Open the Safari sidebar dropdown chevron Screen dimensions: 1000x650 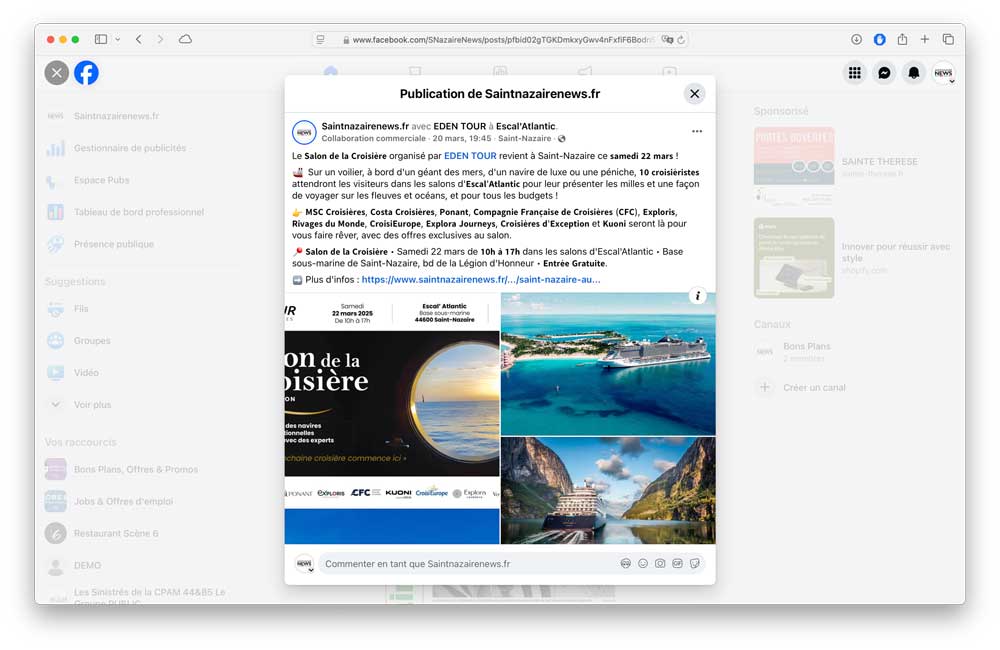pyautogui.click(x=118, y=39)
